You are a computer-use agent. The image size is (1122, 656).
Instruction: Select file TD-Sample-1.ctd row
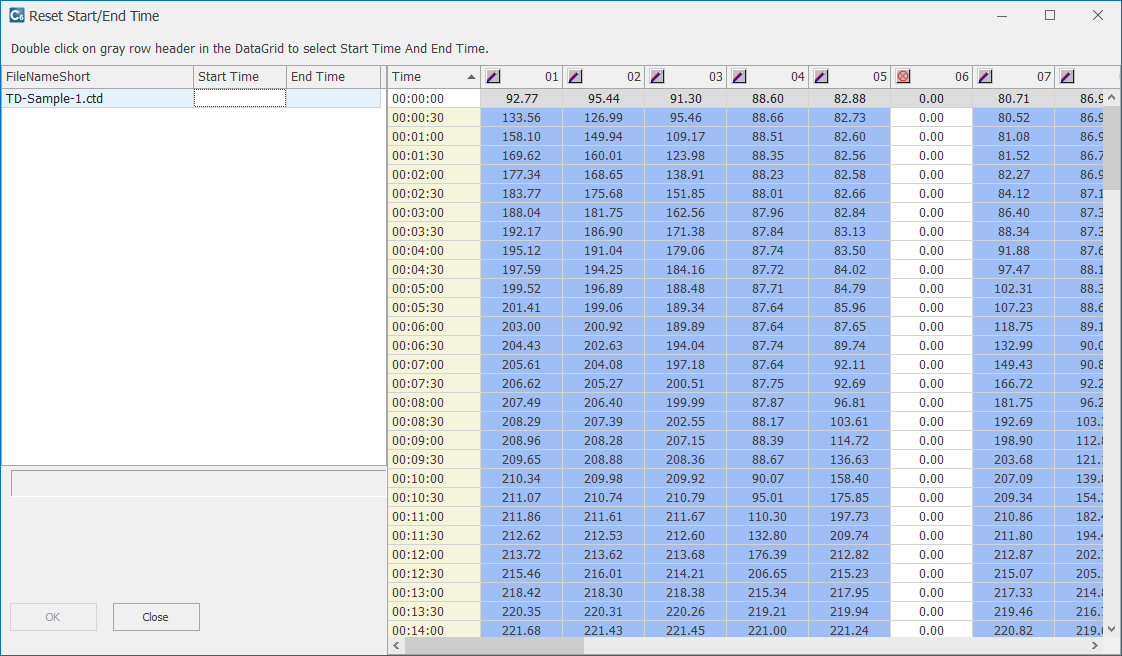[191, 98]
